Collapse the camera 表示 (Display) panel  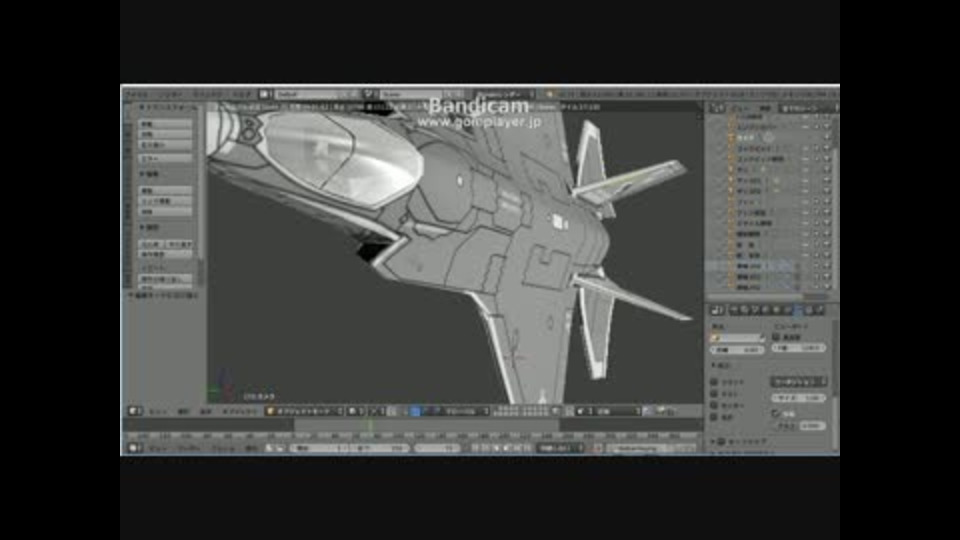[721, 366]
